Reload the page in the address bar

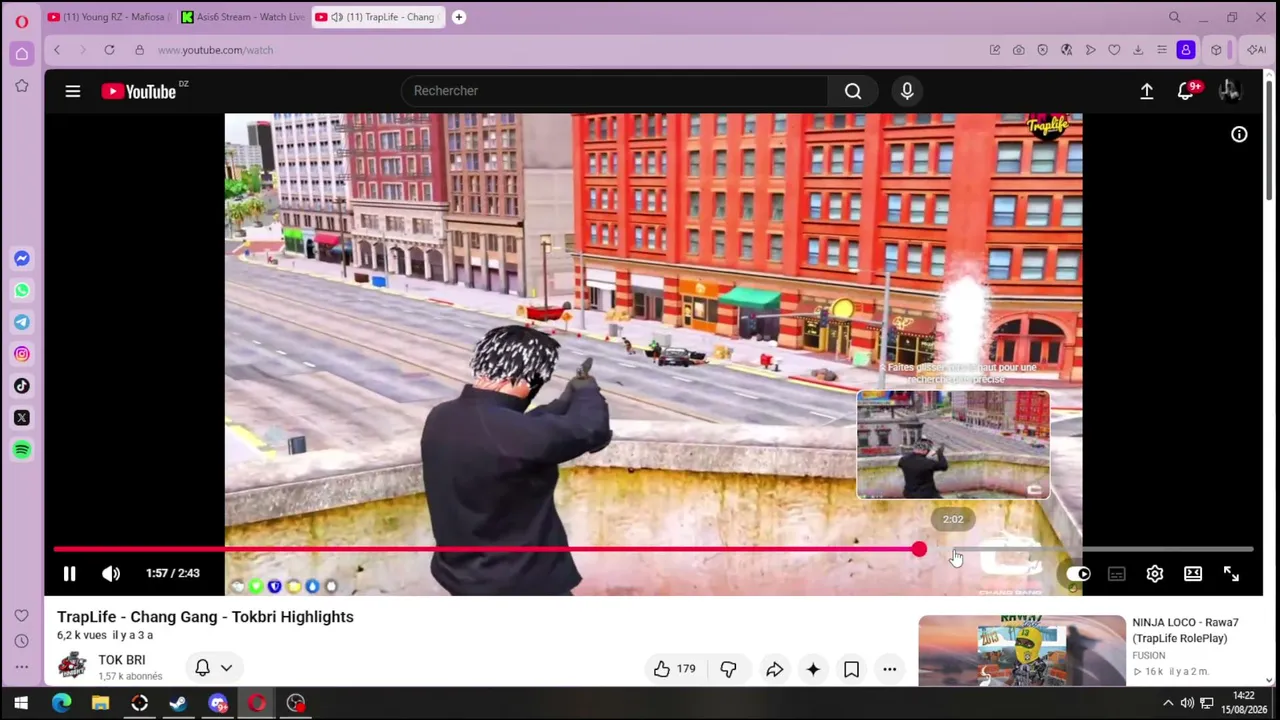[109, 50]
